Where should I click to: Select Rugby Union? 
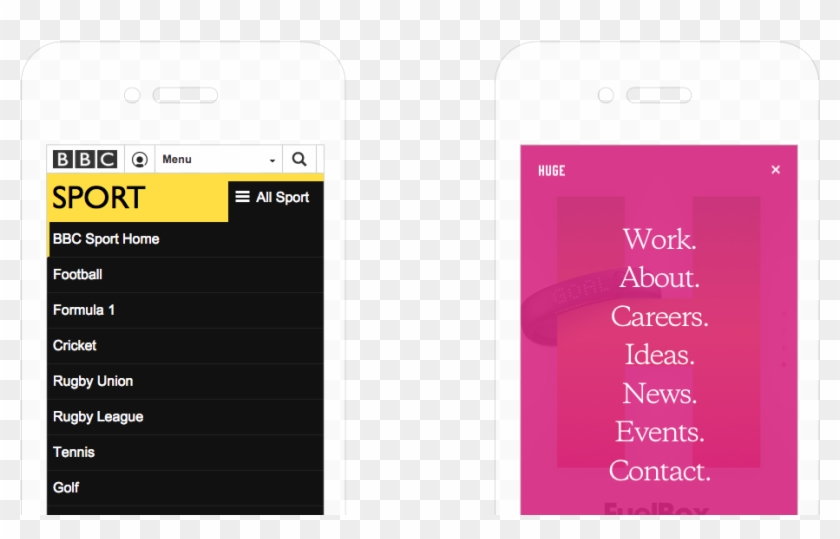click(93, 381)
